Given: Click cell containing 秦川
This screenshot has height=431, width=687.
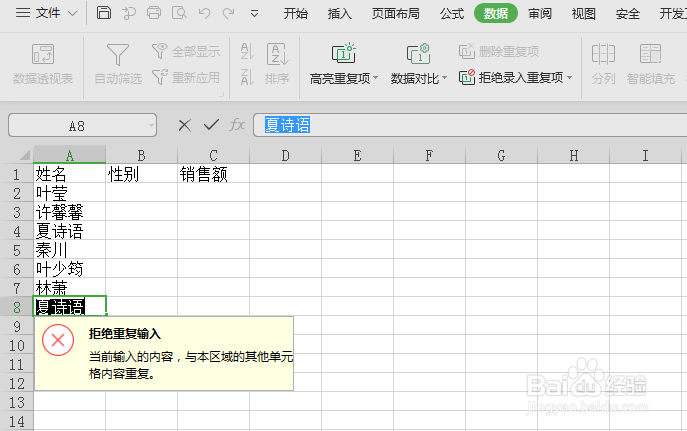Looking at the screenshot, I should pos(69,250).
